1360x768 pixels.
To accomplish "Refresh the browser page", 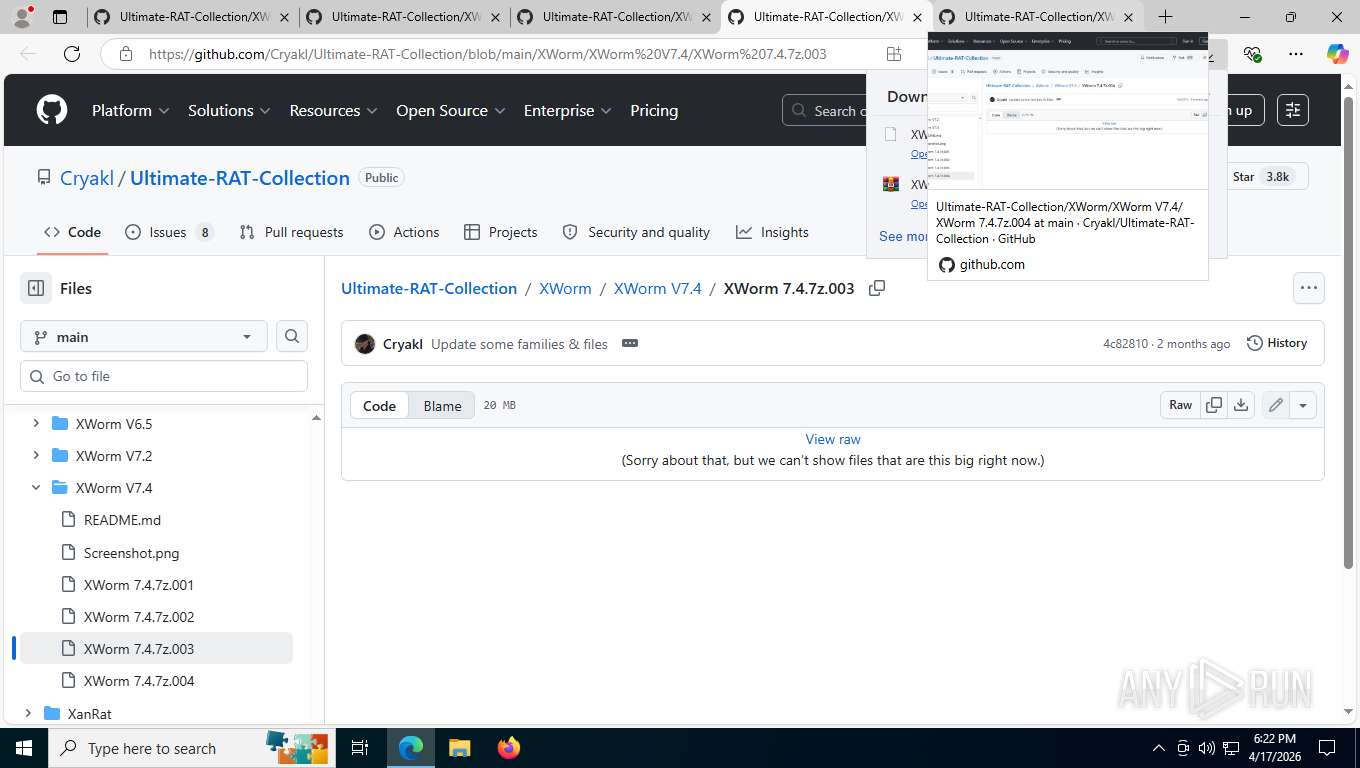I will 71,55.
